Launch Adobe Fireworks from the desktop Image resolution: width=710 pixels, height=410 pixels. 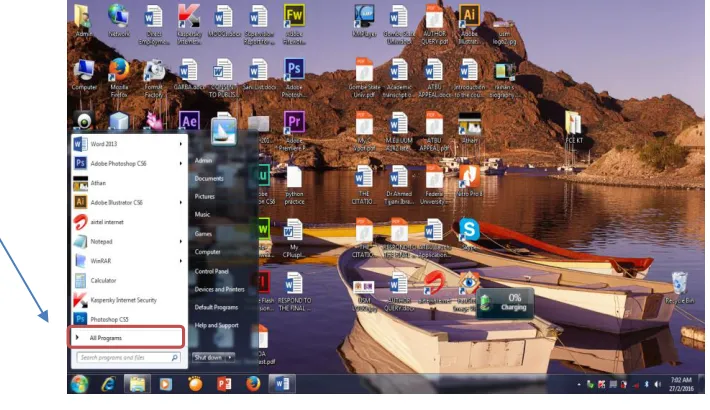coord(294,24)
